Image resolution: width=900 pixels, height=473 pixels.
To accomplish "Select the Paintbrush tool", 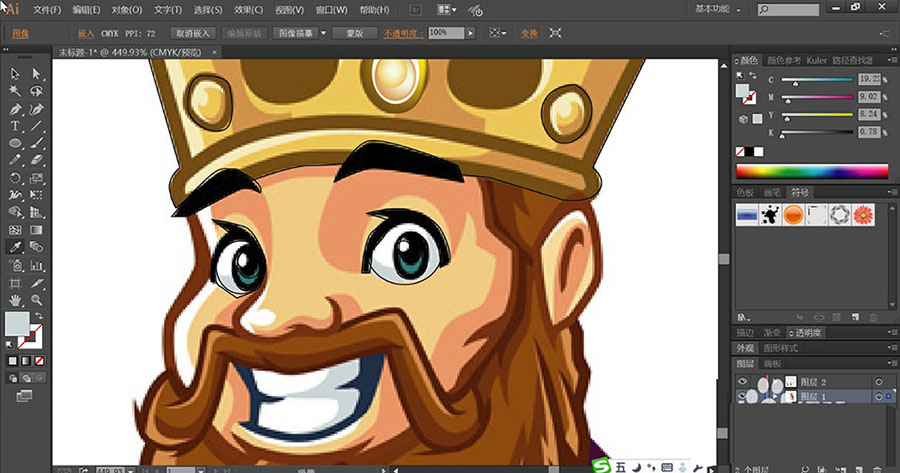I will pyautogui.click(x=36, y=143).
